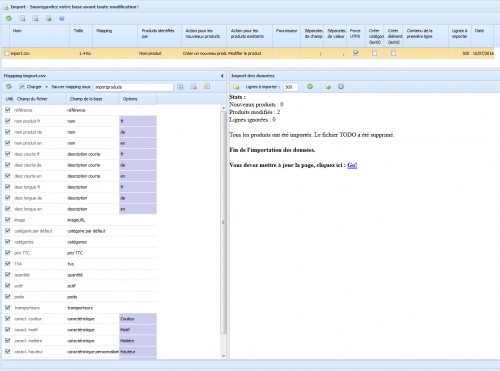Click the blue round icon in the Import des données toolbar
The height and width of the screenshot is (371, 500).
coord(341,86)
